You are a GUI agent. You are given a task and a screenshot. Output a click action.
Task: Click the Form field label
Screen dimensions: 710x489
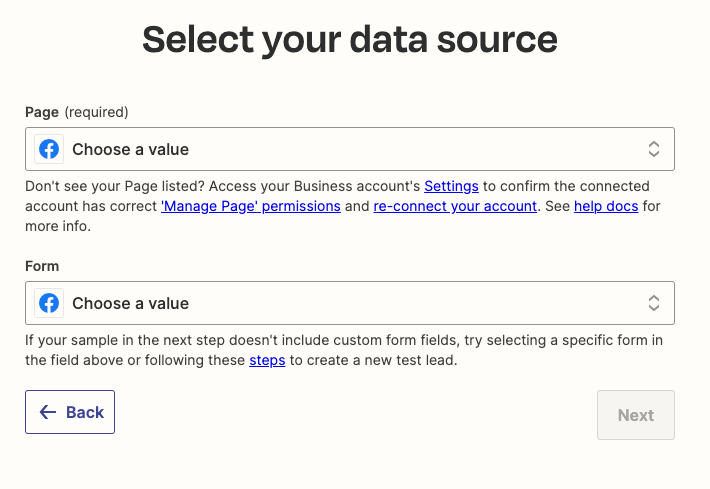(42, 266)
